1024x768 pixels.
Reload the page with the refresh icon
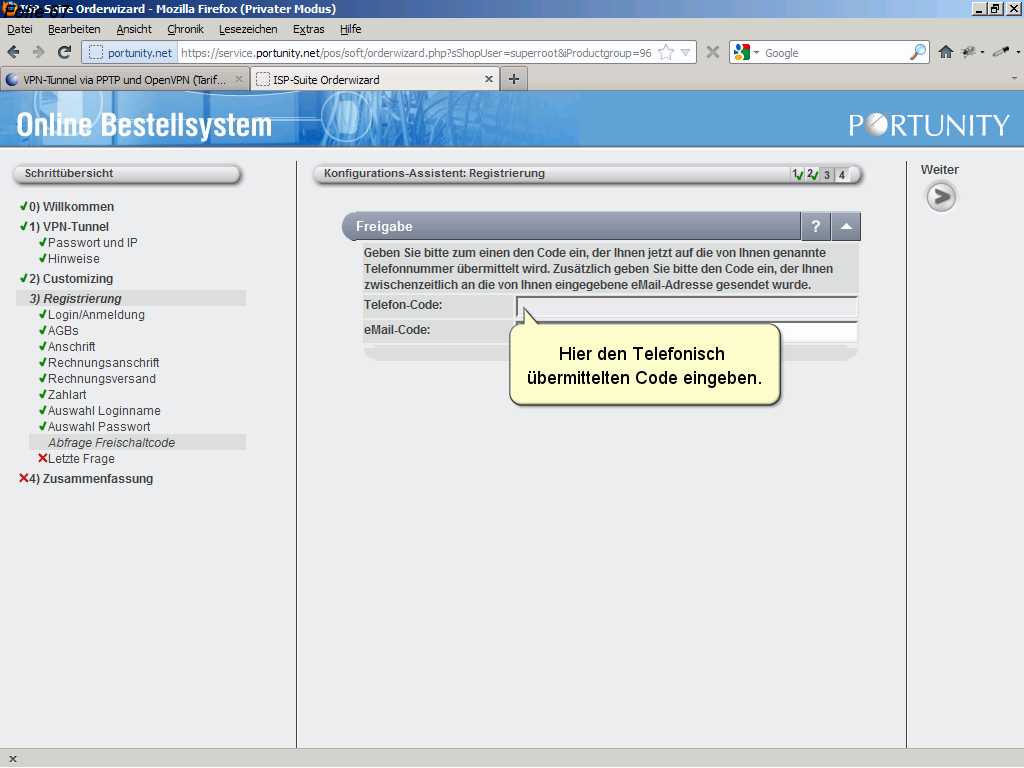pos(64,52)
